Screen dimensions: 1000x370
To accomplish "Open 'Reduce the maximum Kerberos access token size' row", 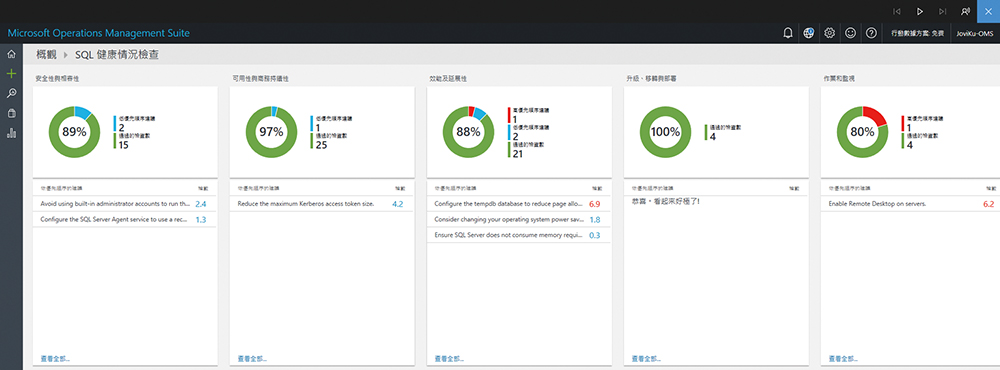I will [321, 204].
